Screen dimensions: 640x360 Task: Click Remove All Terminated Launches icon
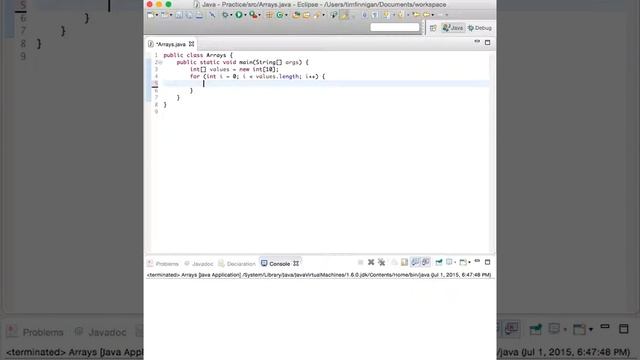tap(382, 262)
